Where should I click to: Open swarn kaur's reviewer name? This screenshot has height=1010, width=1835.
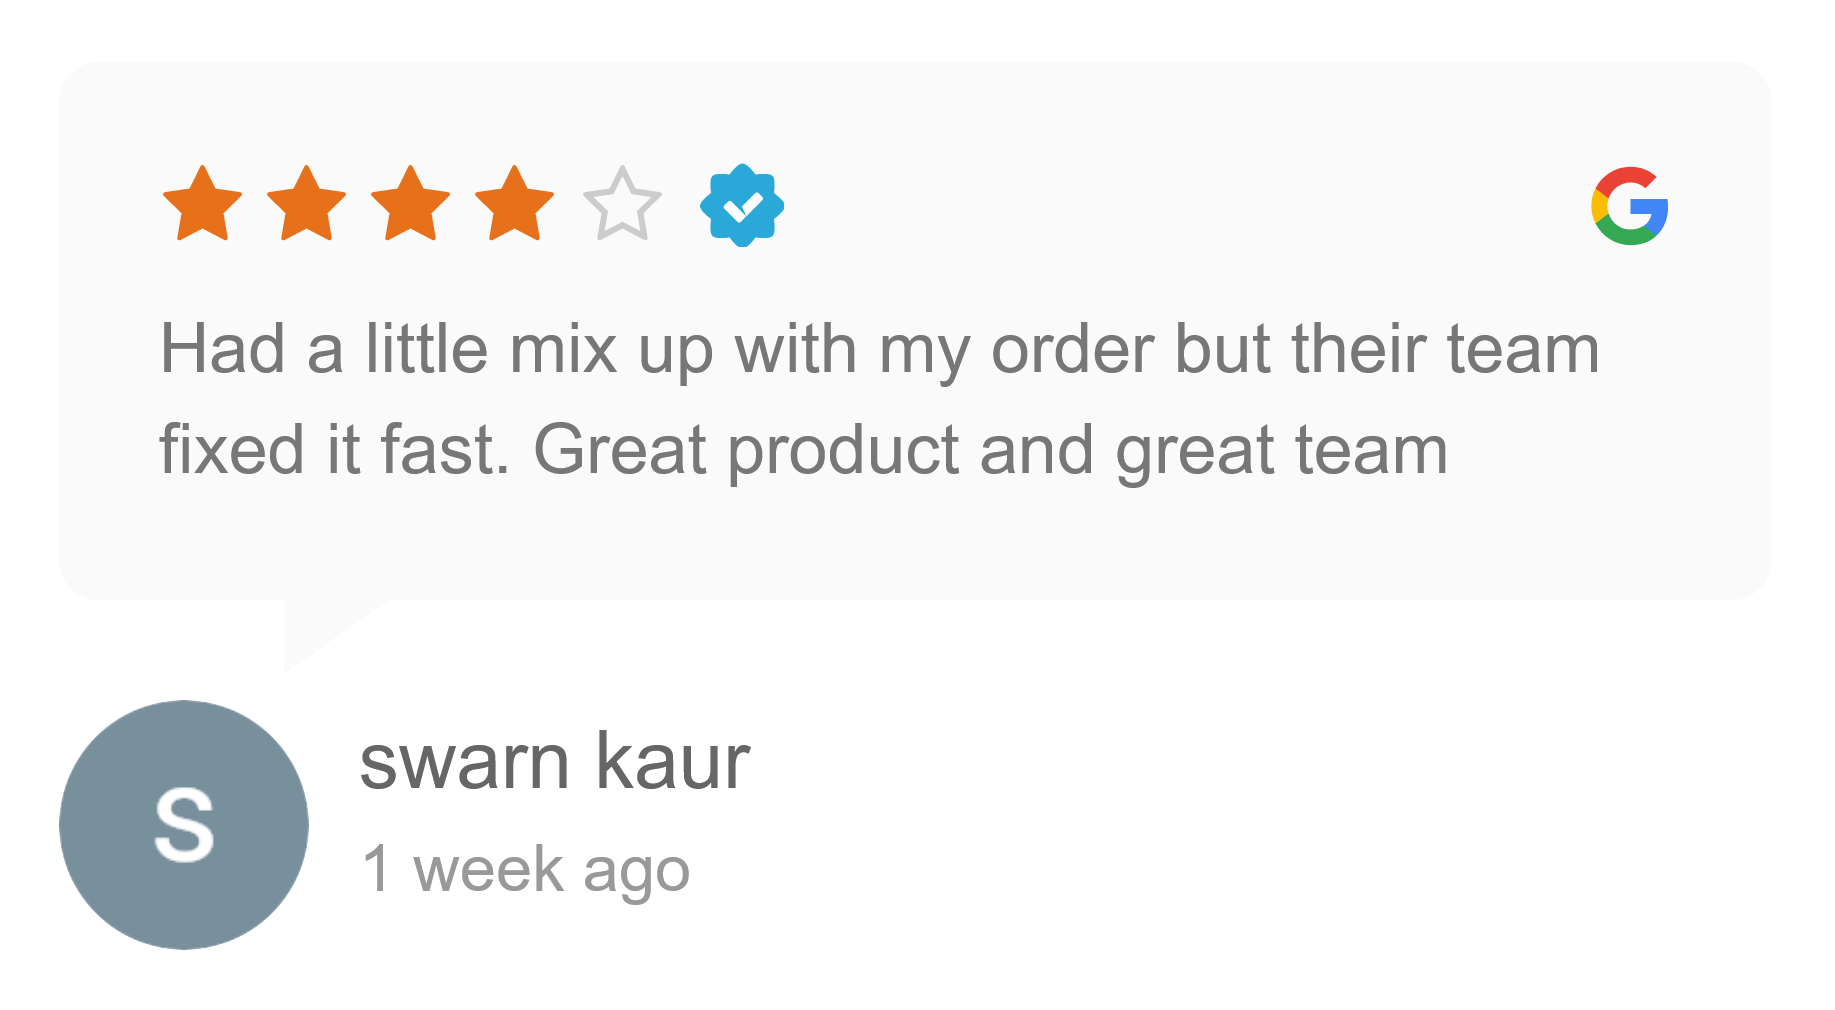click(554, 762)
